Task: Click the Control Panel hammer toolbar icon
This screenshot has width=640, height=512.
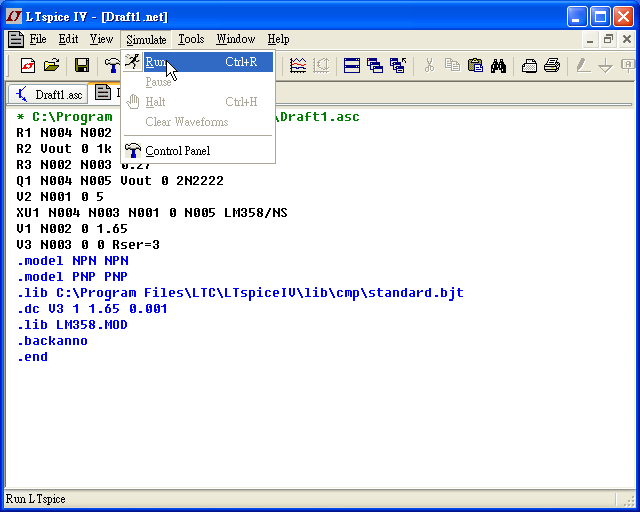Action: tap(112, 65)
